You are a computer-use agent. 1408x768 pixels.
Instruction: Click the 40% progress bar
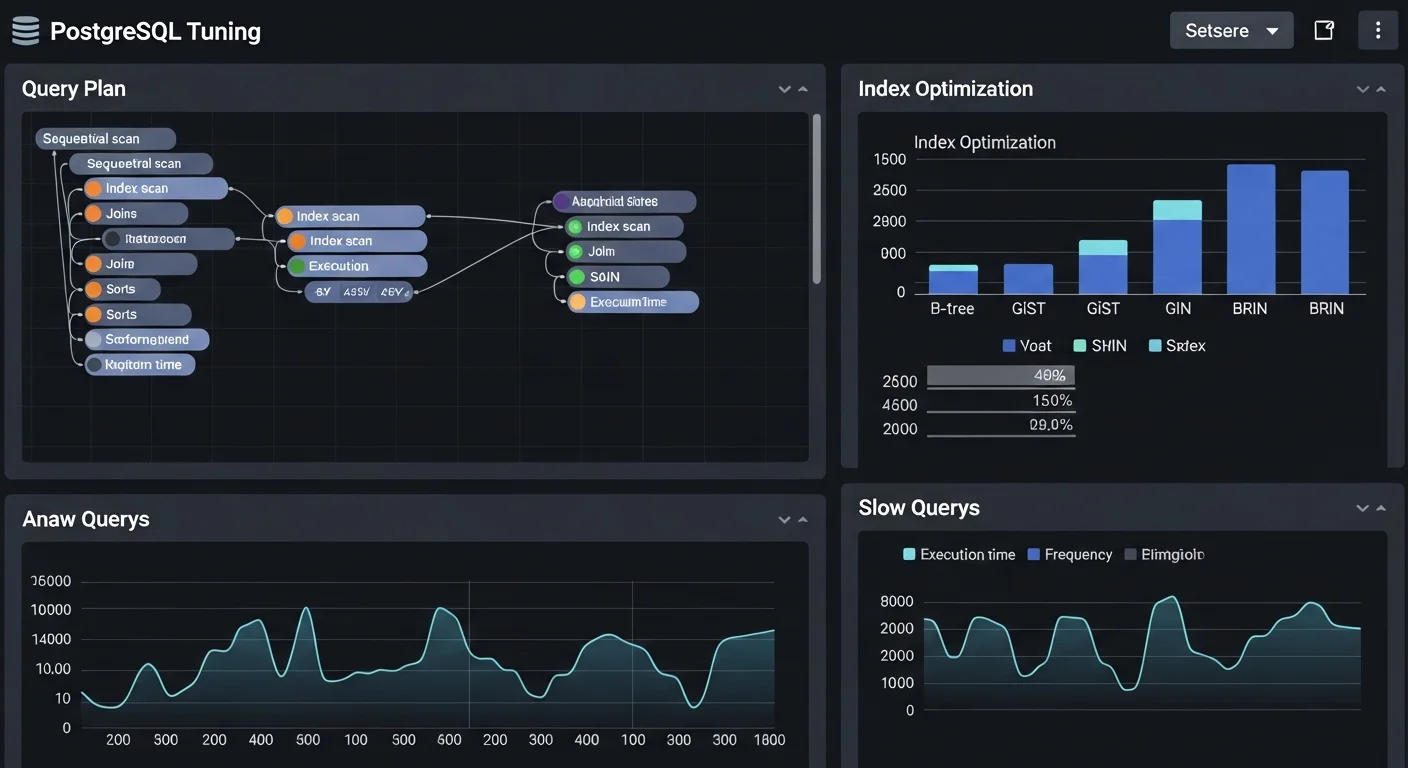click(x=1000, y=376)
